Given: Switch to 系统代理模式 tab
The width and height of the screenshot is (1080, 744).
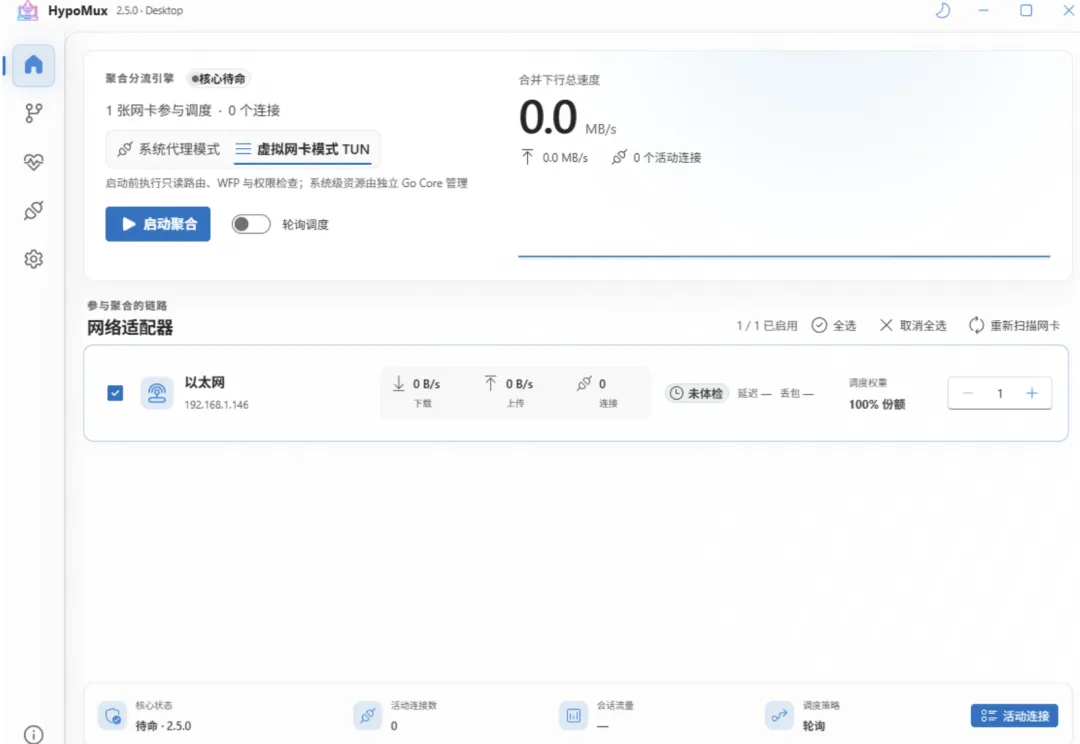Looking at the screenshot, I should tap(169, 149).
